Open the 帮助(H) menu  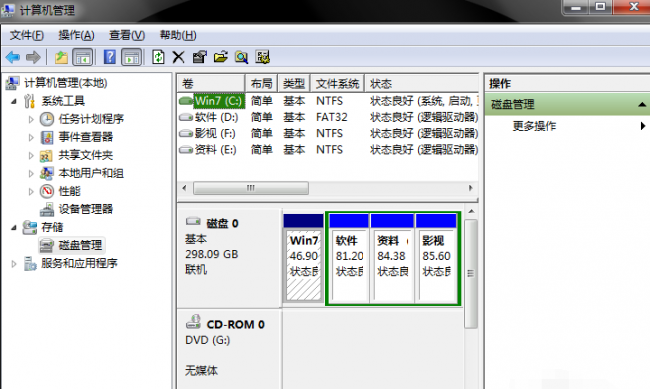(x=178, y=35)
